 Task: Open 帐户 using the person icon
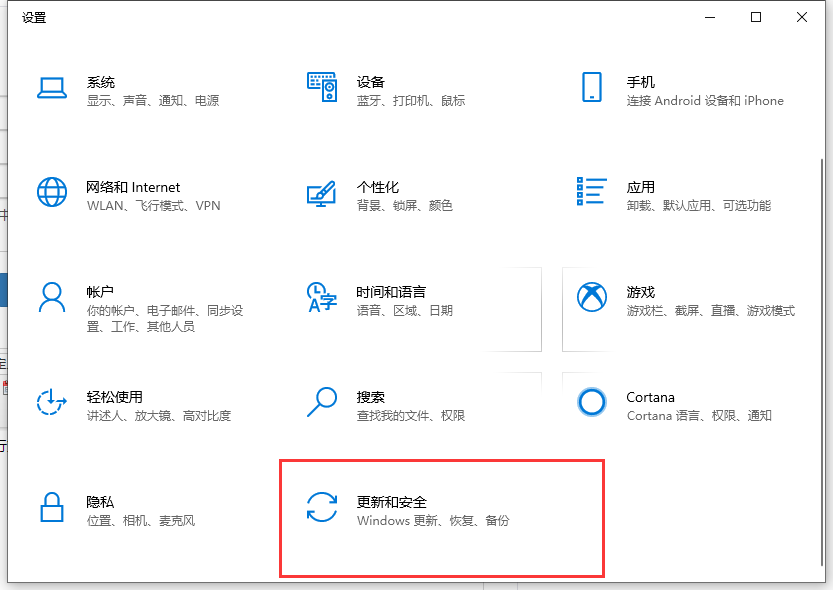[52, 297]
